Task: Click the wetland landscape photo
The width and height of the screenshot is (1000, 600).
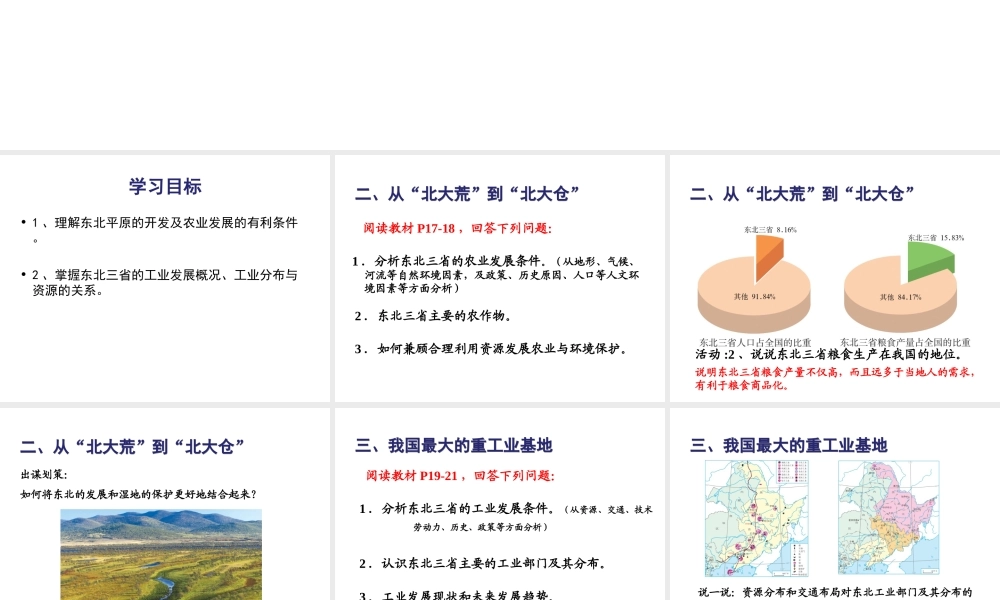Action: (x=161, y=555)
